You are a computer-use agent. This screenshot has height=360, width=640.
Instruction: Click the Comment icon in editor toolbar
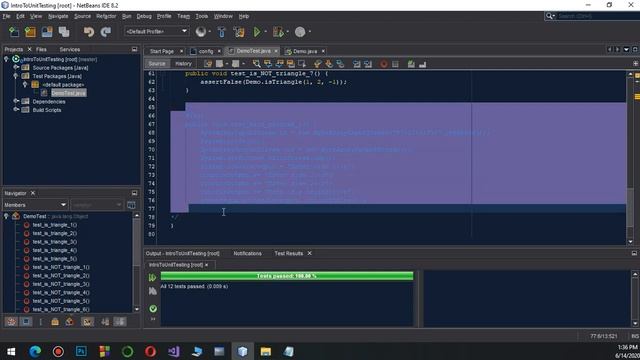pyautogui.click(x=411, y=64)
